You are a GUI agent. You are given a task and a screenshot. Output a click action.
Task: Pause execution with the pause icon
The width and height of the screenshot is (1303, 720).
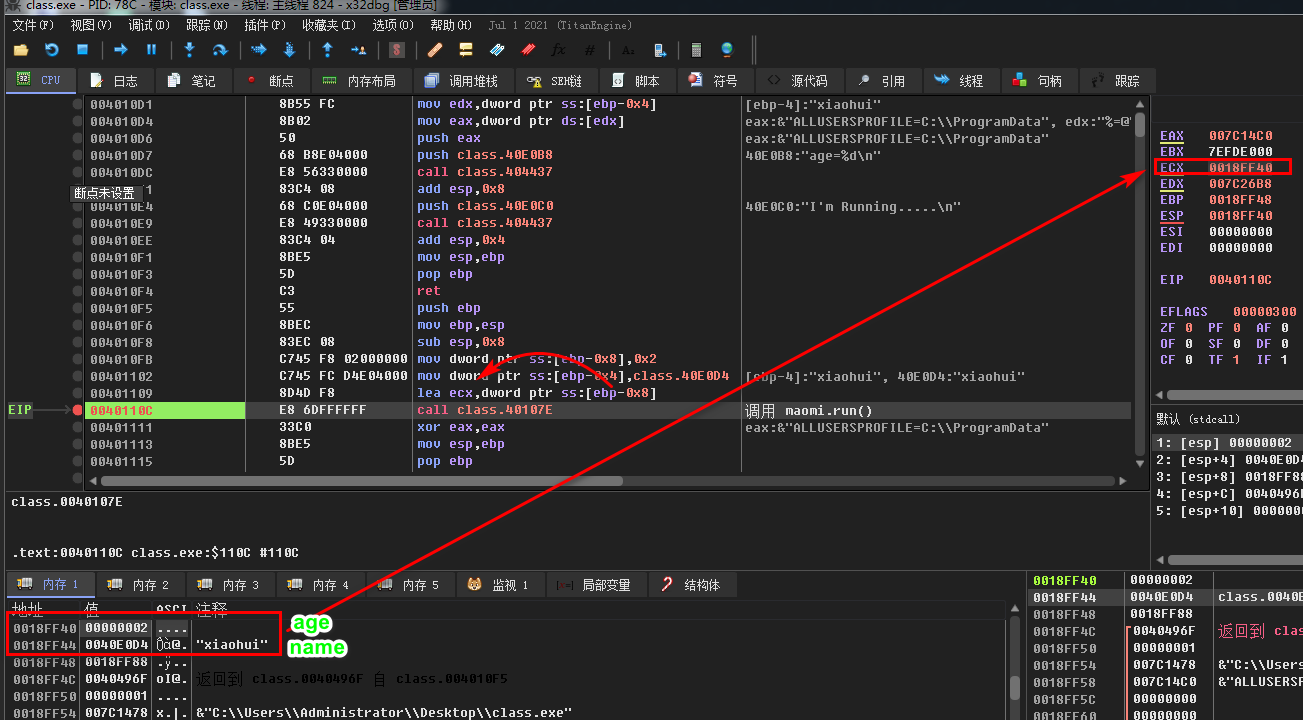[x=152, y=49]
